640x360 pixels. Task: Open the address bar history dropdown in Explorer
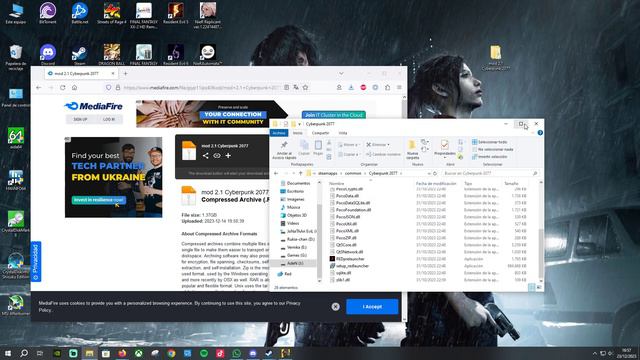click(429, 173)
